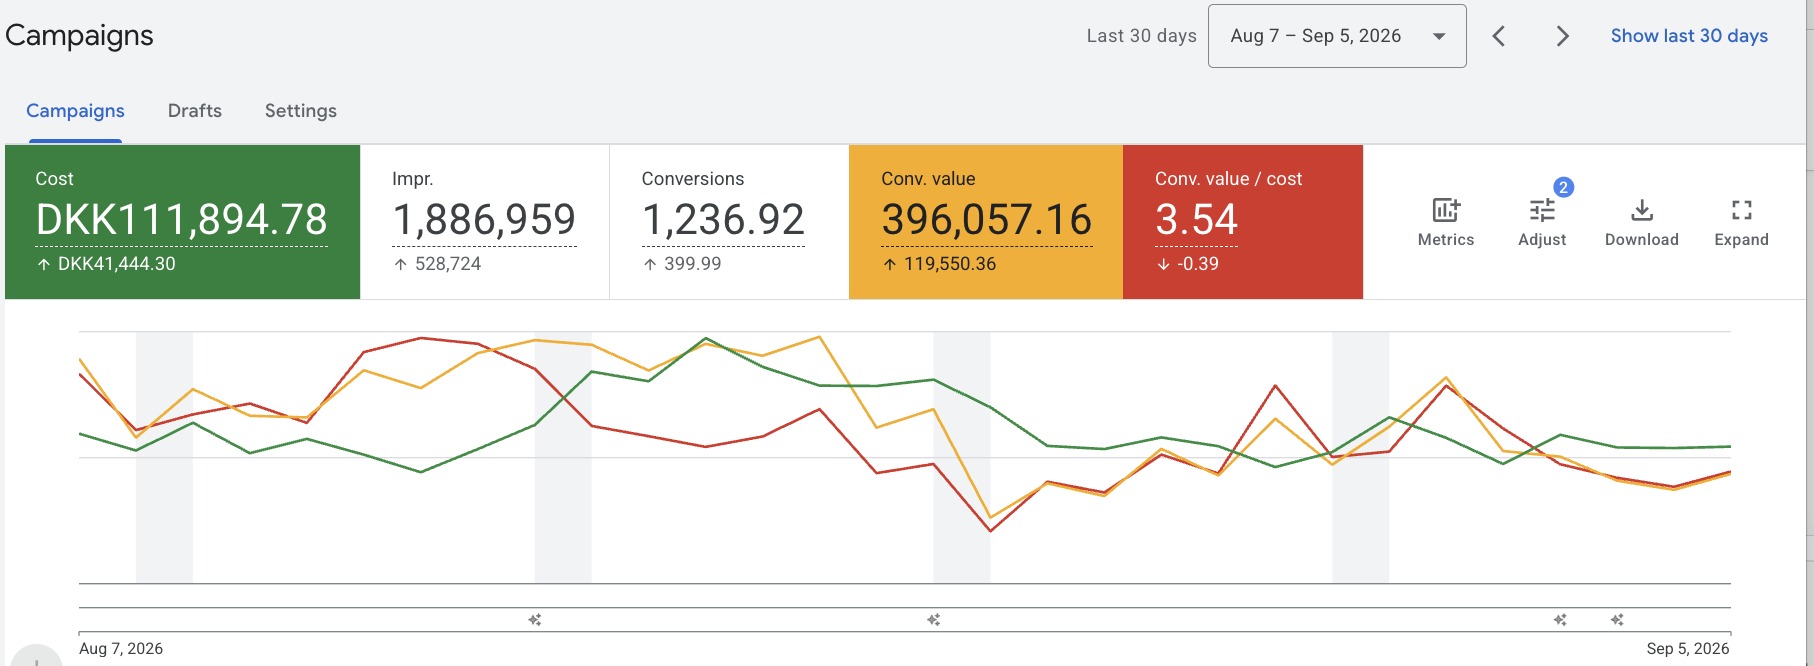The height and width of the screenshot is (666, 1814).
Task: Open the Adjust settings icon
Action: tap(1541, 222)
